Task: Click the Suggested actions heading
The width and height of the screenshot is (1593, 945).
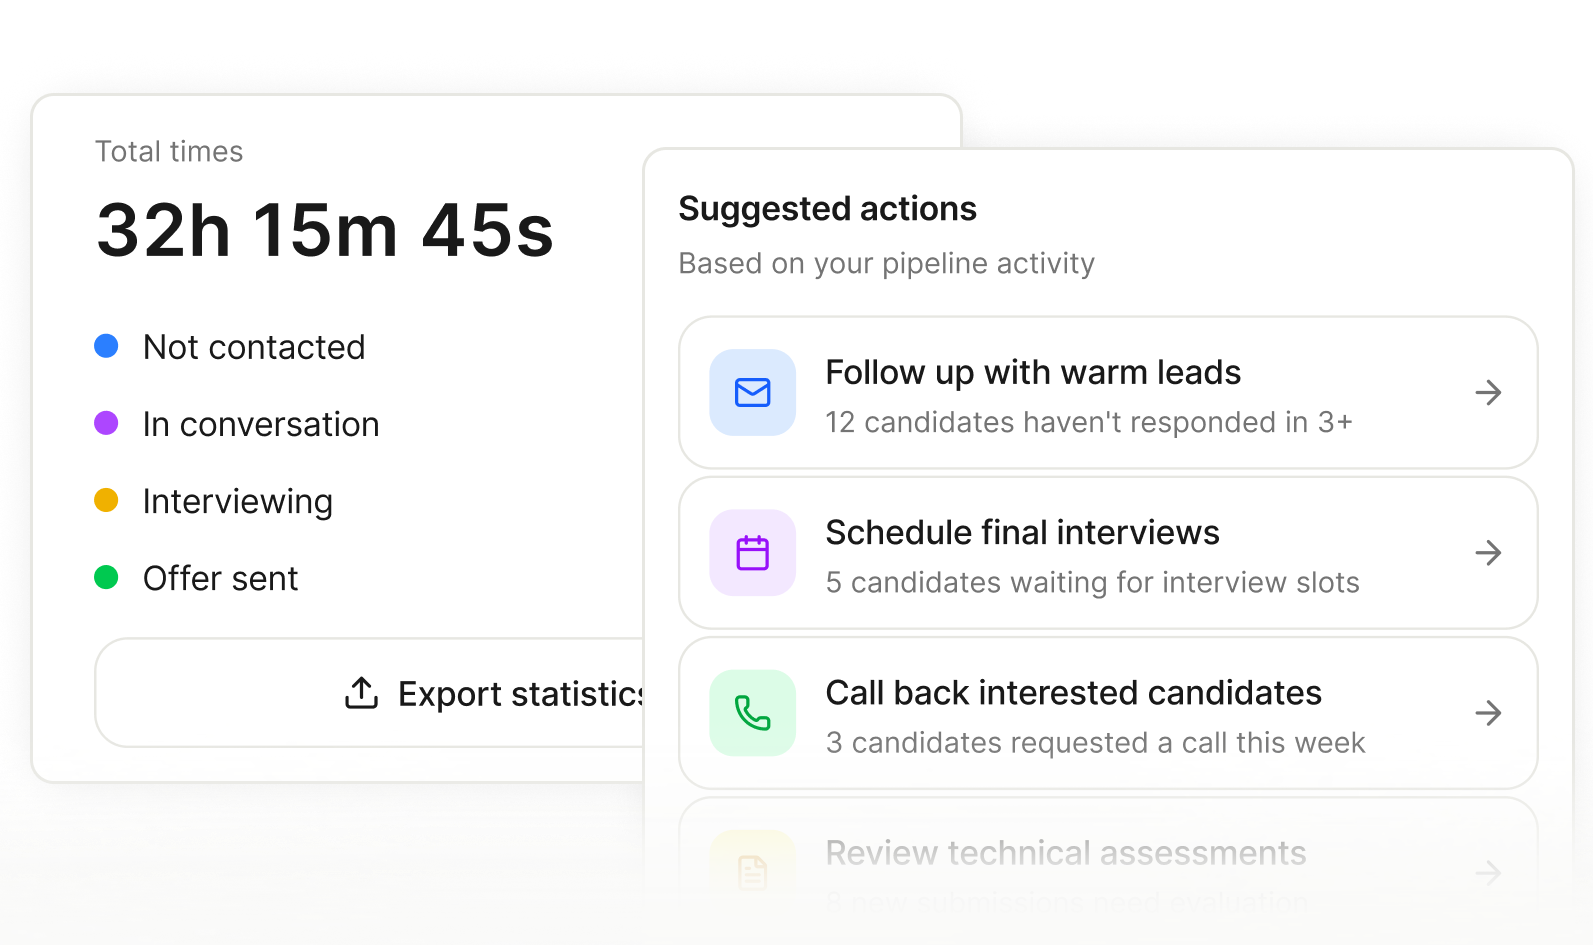Action: (828, 209)
